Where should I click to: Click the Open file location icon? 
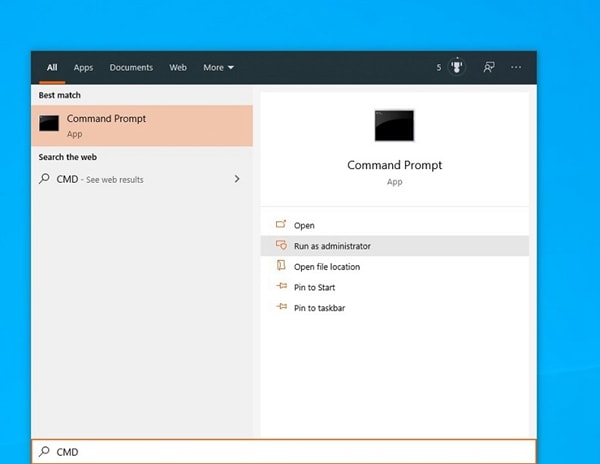[x=281, y=265]
